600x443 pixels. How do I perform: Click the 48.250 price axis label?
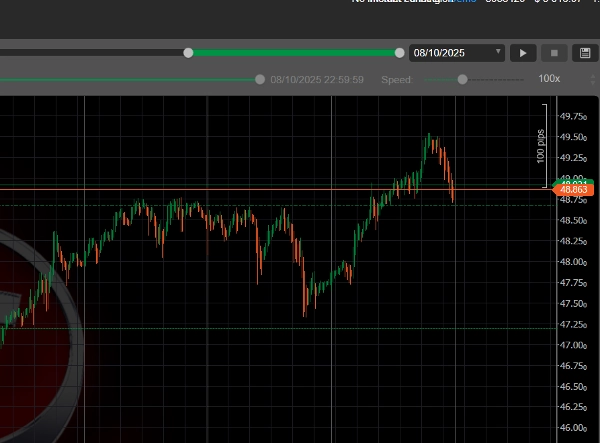pyautogui.click(x=573, y=241)
